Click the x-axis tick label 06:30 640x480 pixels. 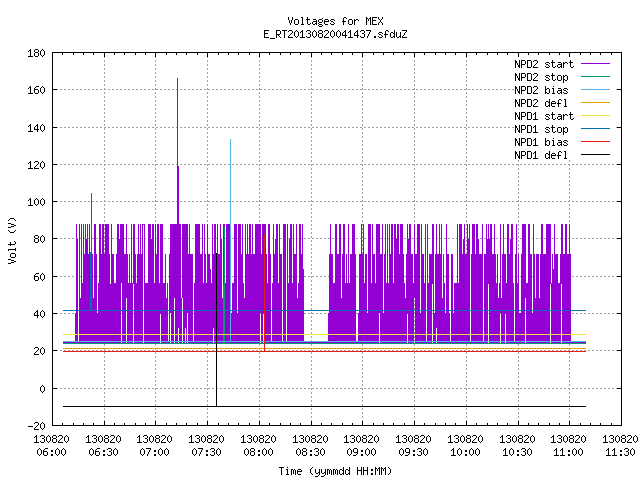point(103,452)
